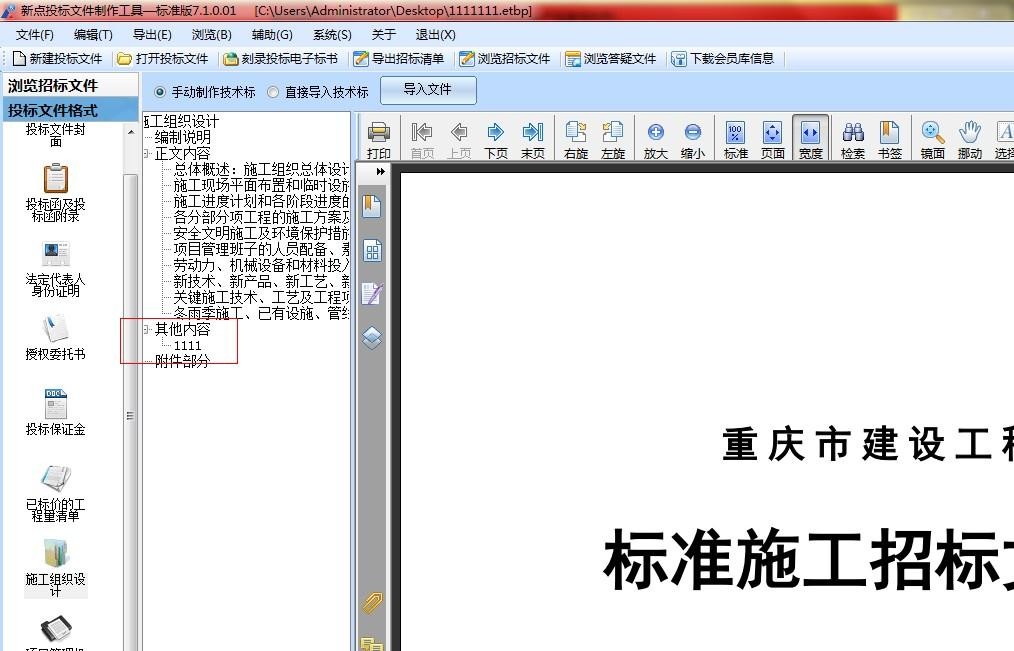The width and height of the screenshot is (1014, 651).
Task: Open the 浏览(B) menu
Action: pyautogui.click(x=209, y=34)
